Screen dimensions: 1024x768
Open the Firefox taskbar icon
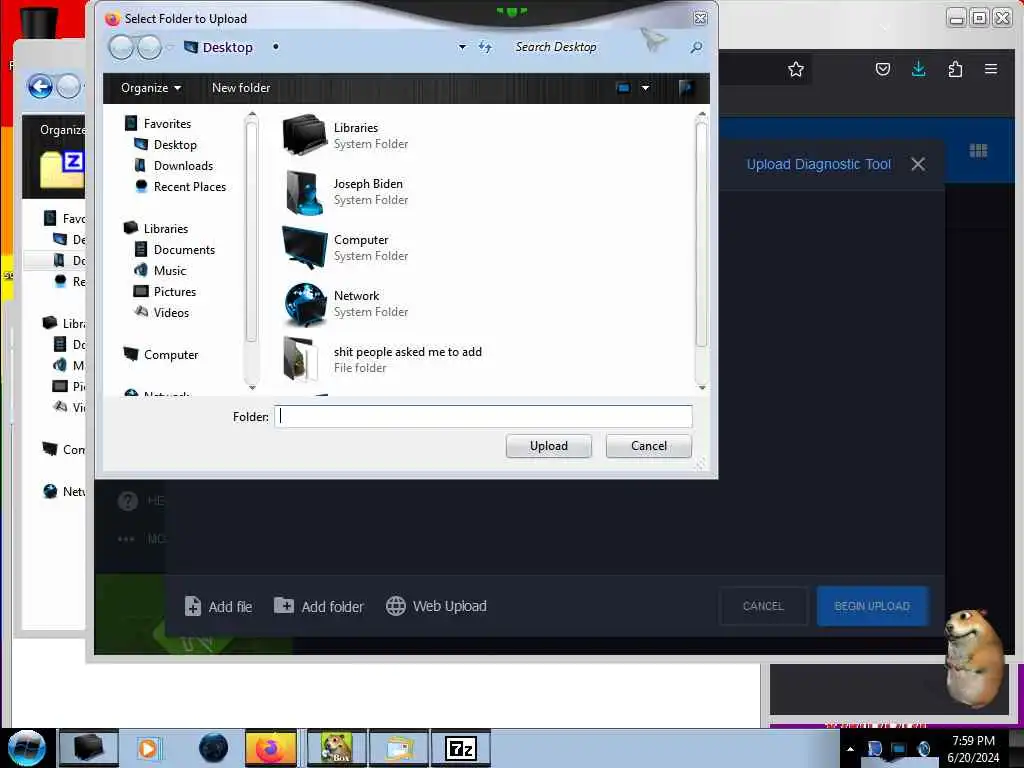point(270,748)
